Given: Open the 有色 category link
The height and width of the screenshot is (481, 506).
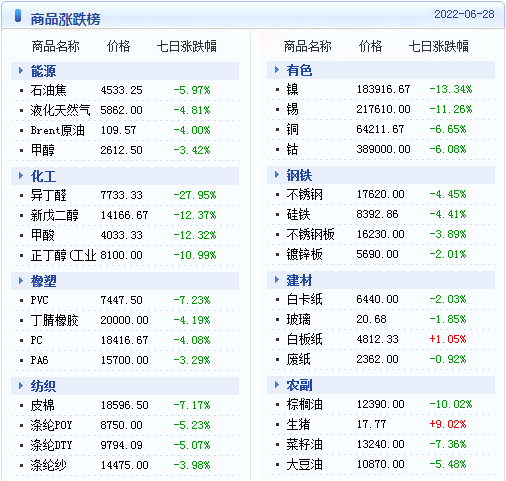Looking at the screenshot, I should click(x=299, y=70).
